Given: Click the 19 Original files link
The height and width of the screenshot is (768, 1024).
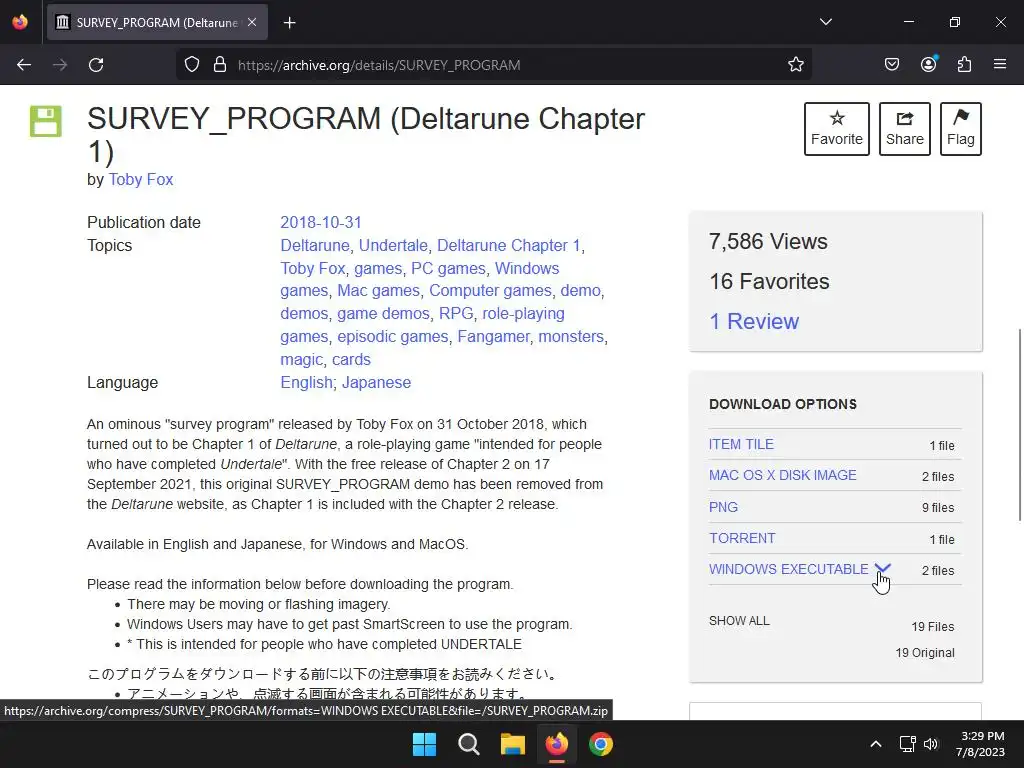Looking at the screenshot, I should (925, 653).
